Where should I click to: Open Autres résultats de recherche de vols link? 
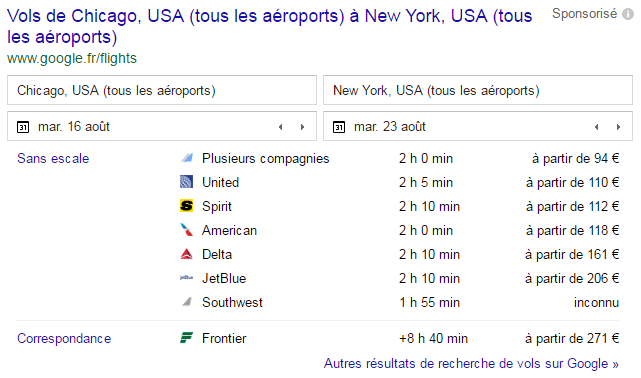471,363
